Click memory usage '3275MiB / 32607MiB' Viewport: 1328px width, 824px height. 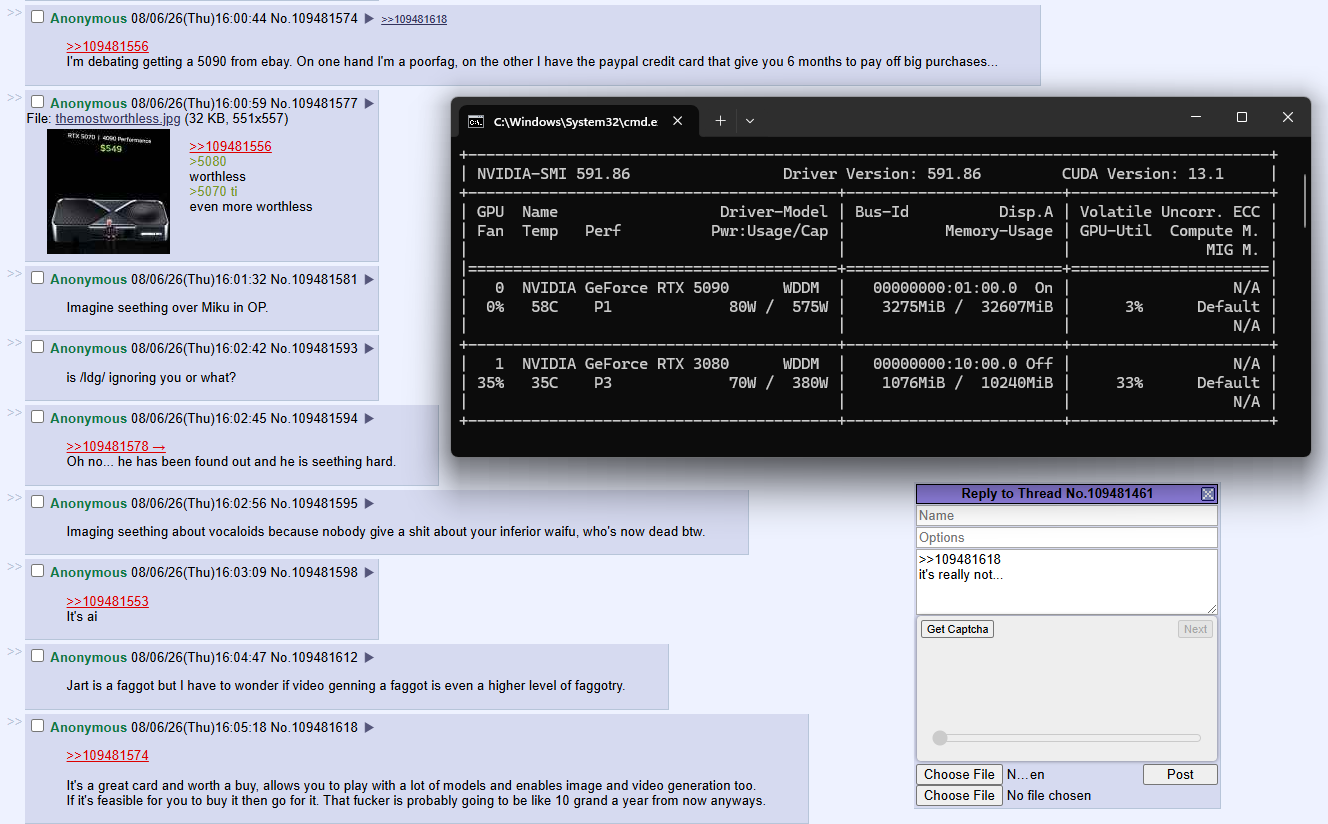967,307
